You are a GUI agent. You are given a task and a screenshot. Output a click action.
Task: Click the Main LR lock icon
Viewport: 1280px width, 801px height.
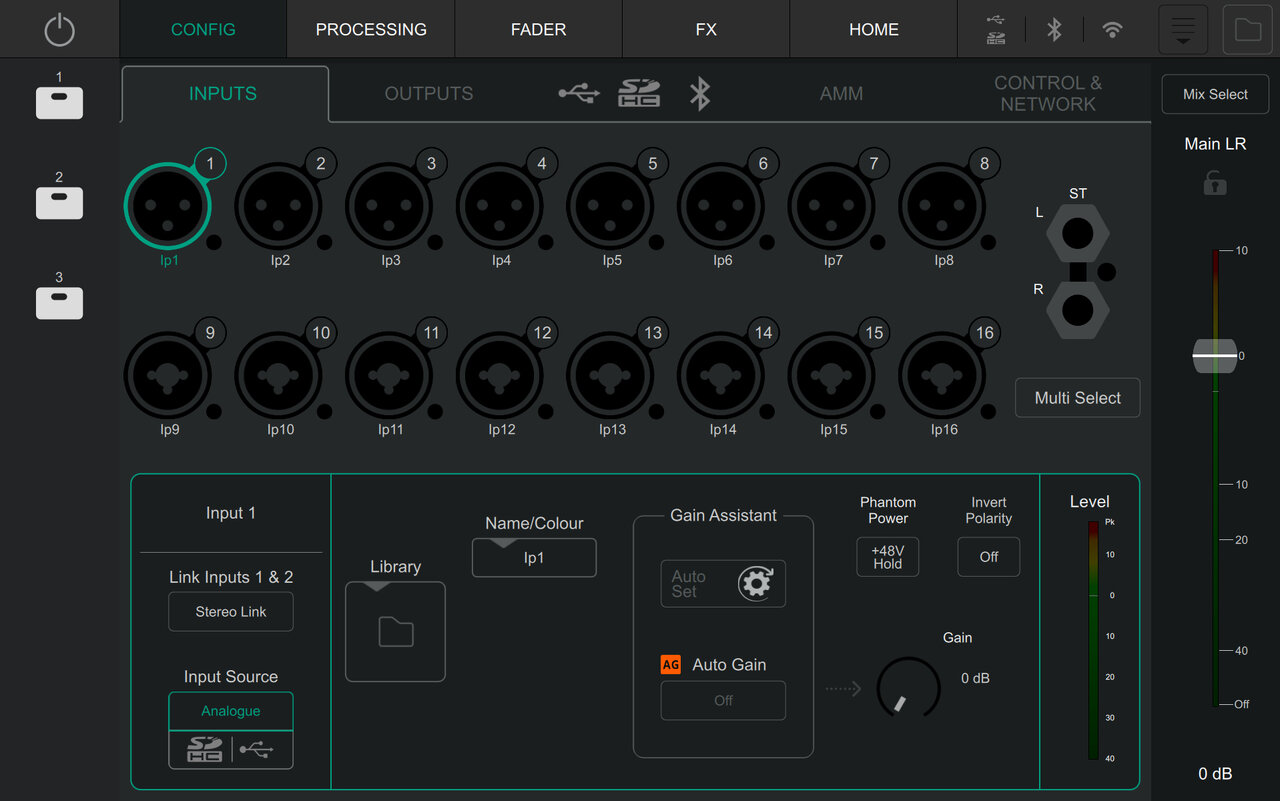coord(1215,182)
